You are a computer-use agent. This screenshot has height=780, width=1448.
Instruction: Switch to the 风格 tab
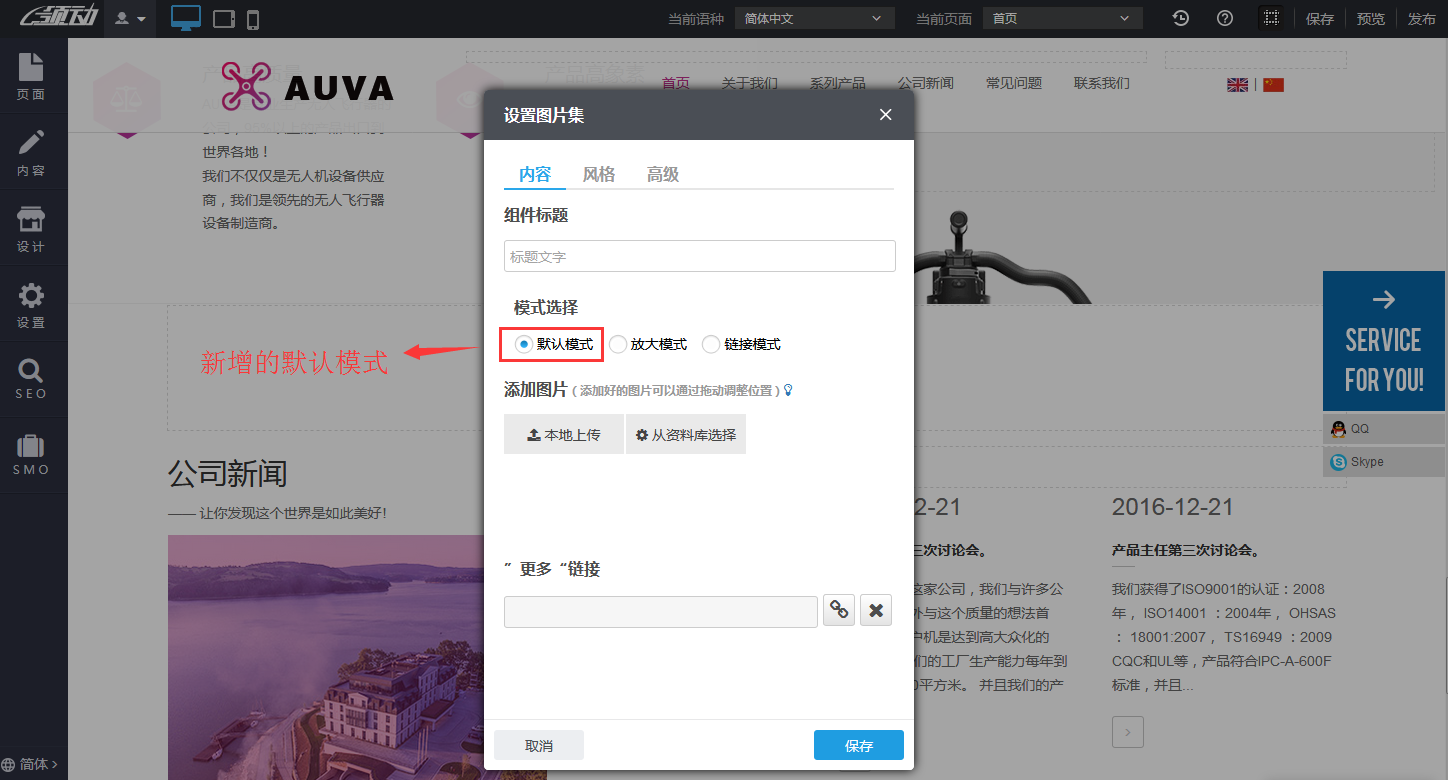pos(598,174)
